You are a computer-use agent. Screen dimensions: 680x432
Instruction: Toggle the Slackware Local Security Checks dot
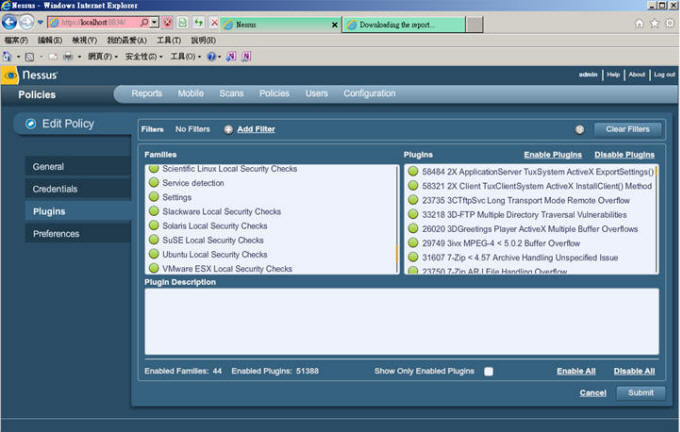(154, 211)
